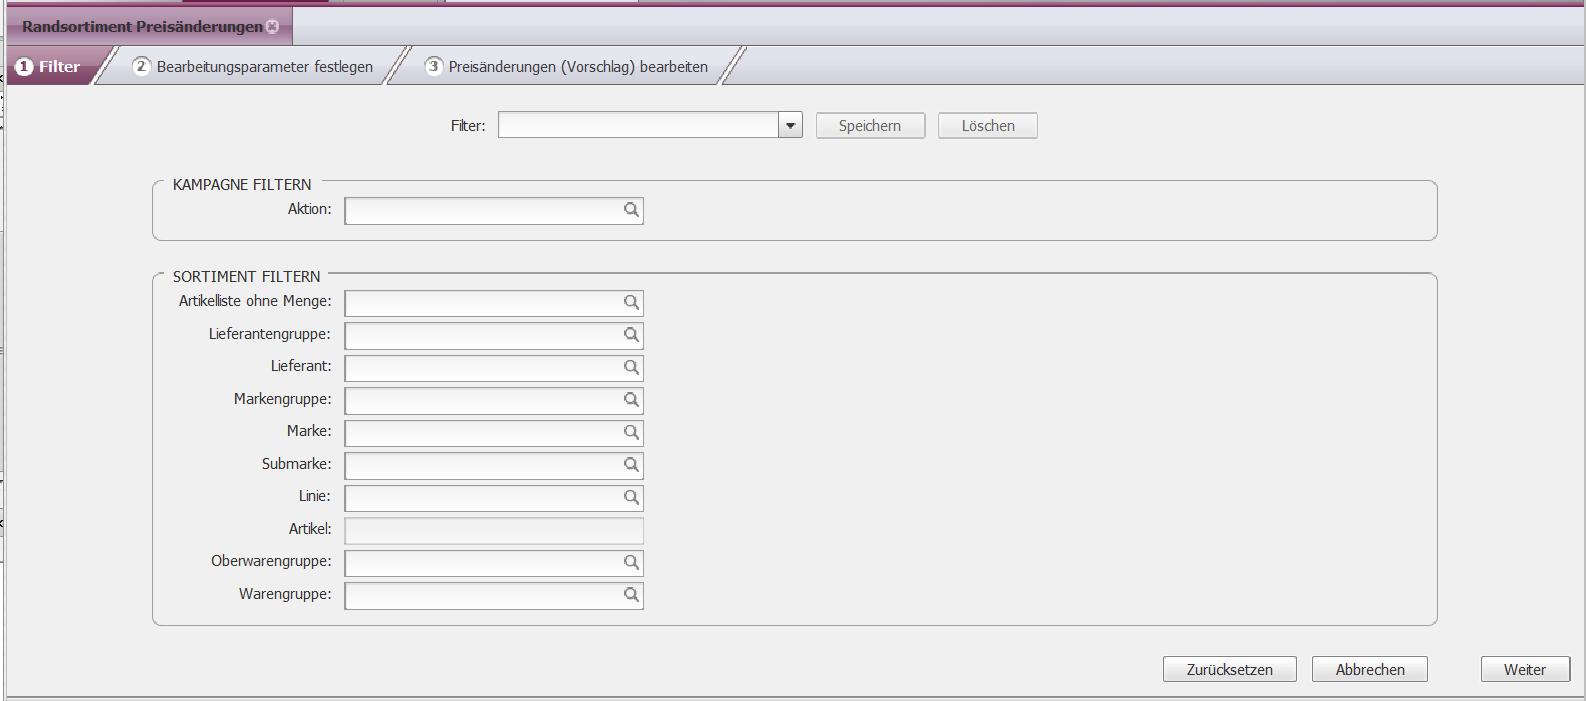
Task: Select step 1 Filter tab
Action: 49,67
